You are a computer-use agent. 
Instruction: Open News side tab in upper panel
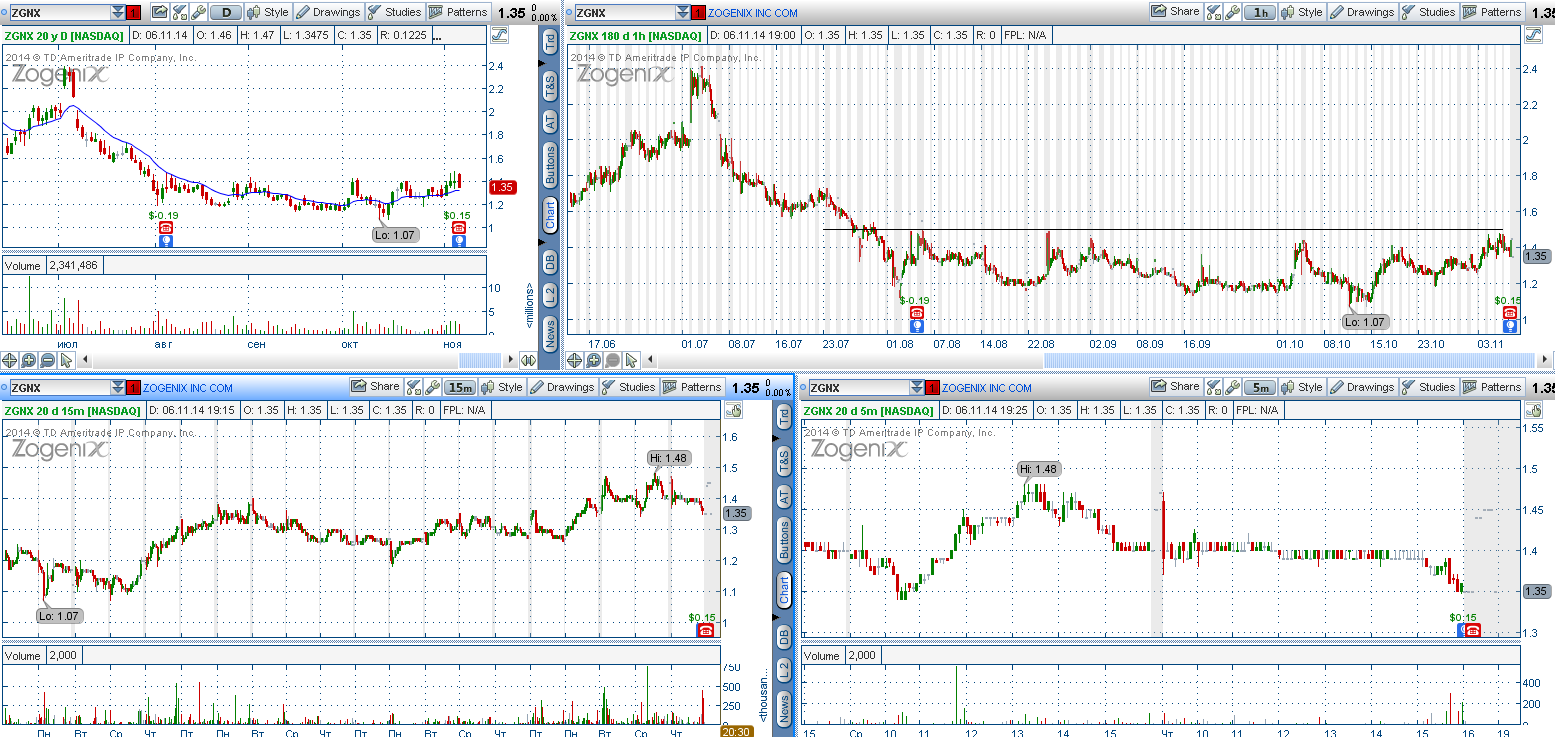[x=550, y=333]
